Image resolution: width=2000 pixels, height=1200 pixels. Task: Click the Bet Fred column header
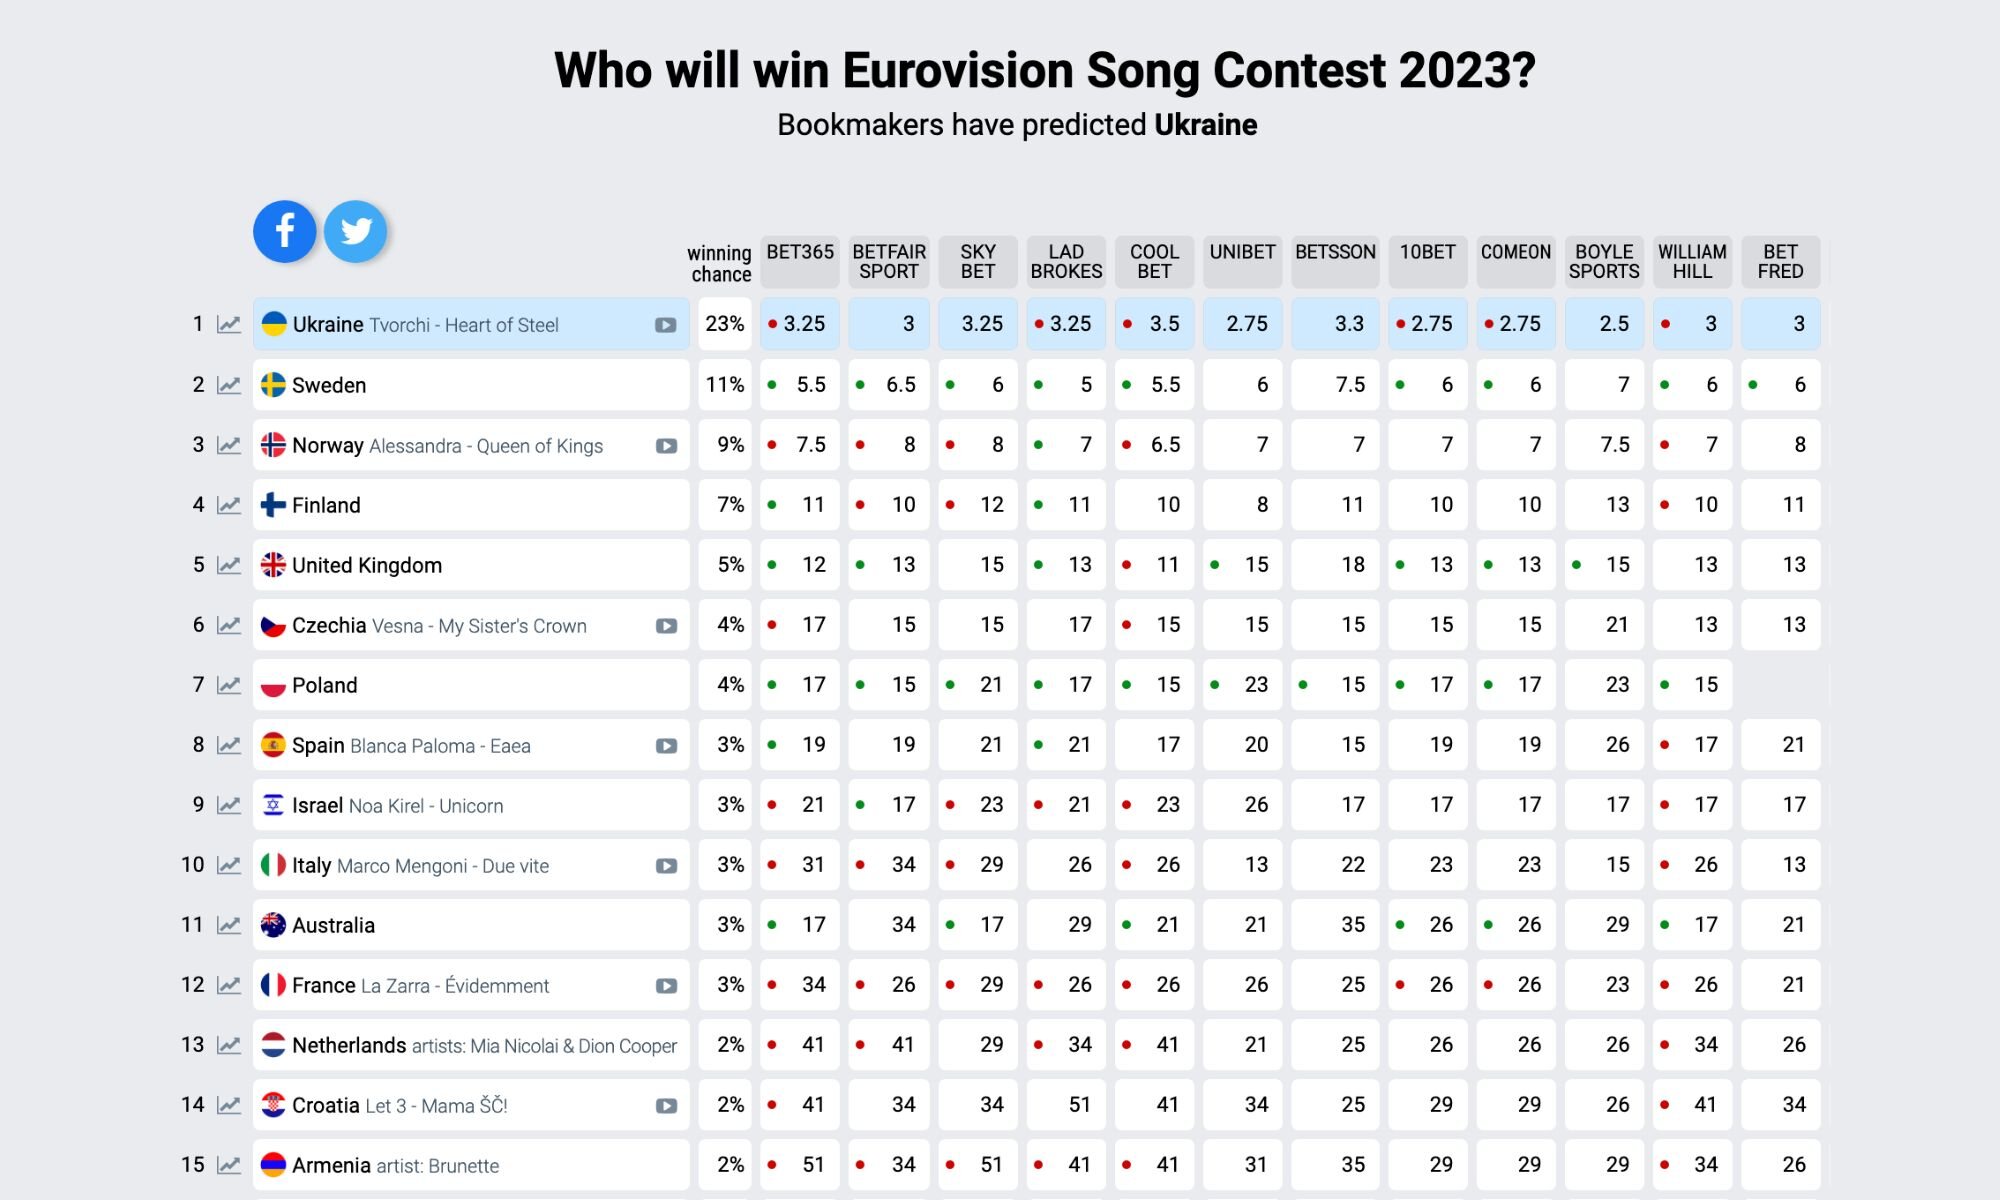[1780, 261]
